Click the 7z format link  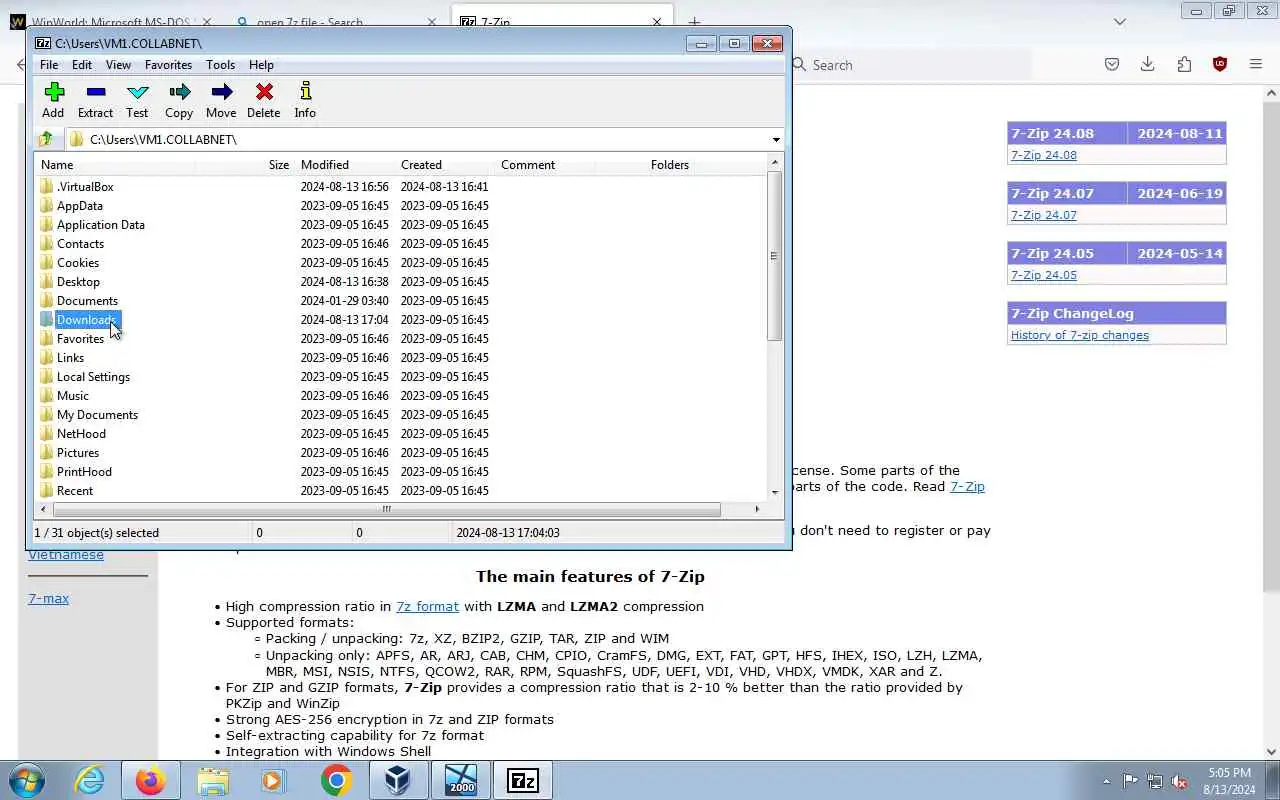pos(427,606)
